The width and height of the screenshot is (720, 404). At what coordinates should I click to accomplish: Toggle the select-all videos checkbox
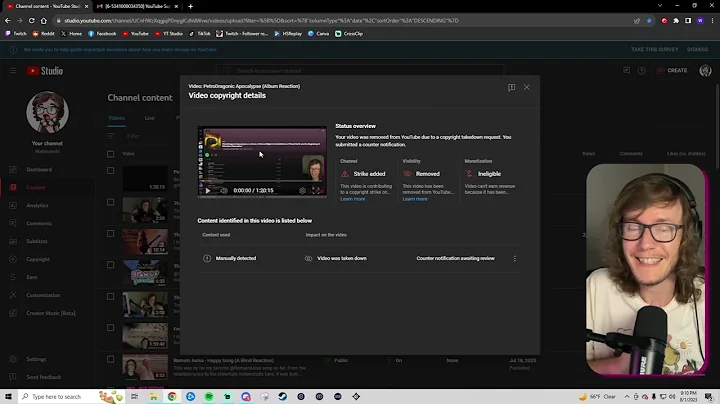pyautogui.click(x=111, y=154)
